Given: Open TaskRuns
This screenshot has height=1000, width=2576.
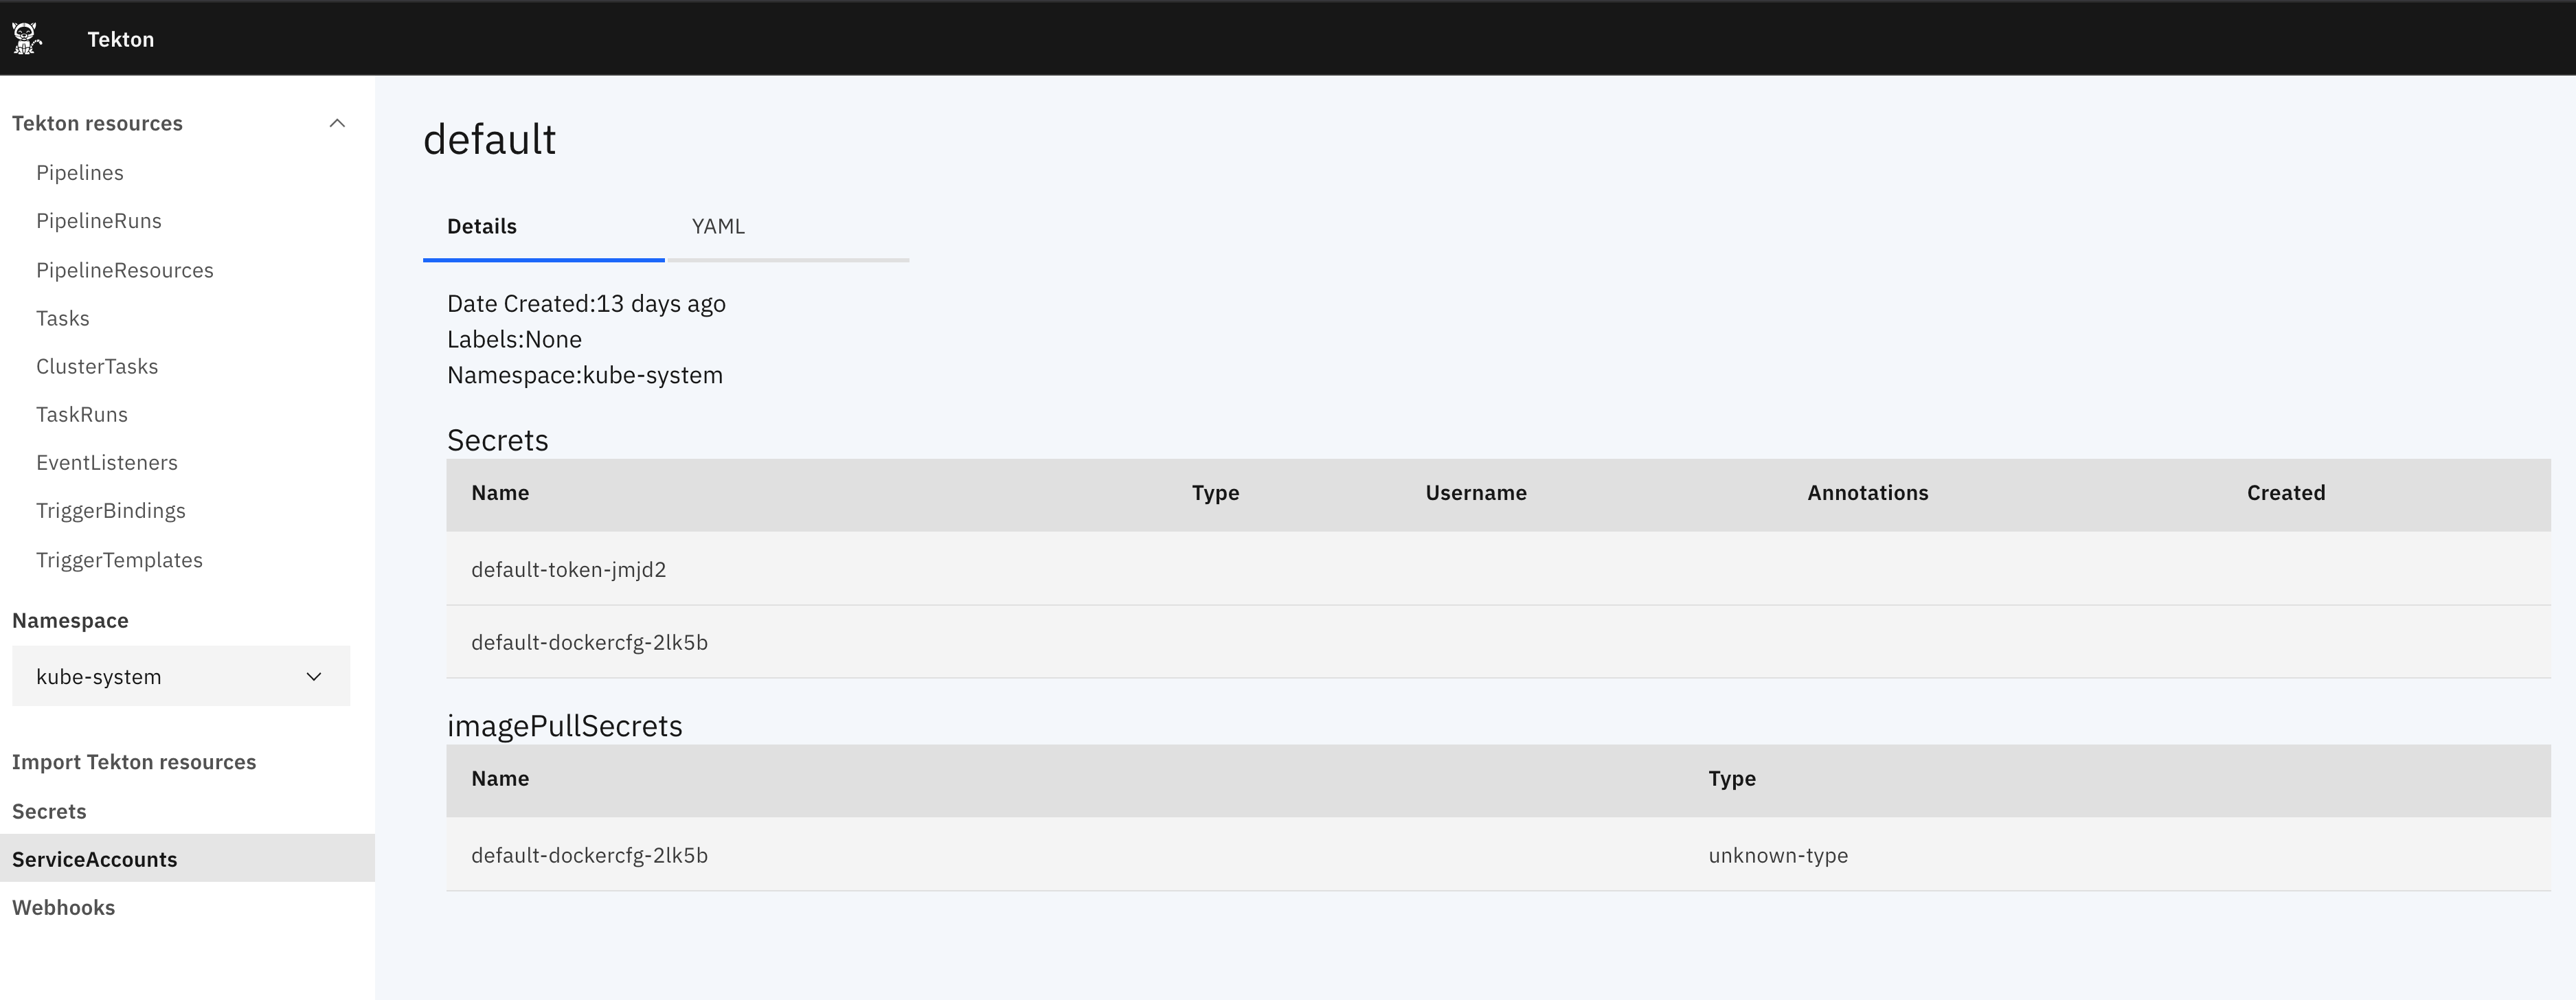Looking at the screenshot, I should pos(81,414).
